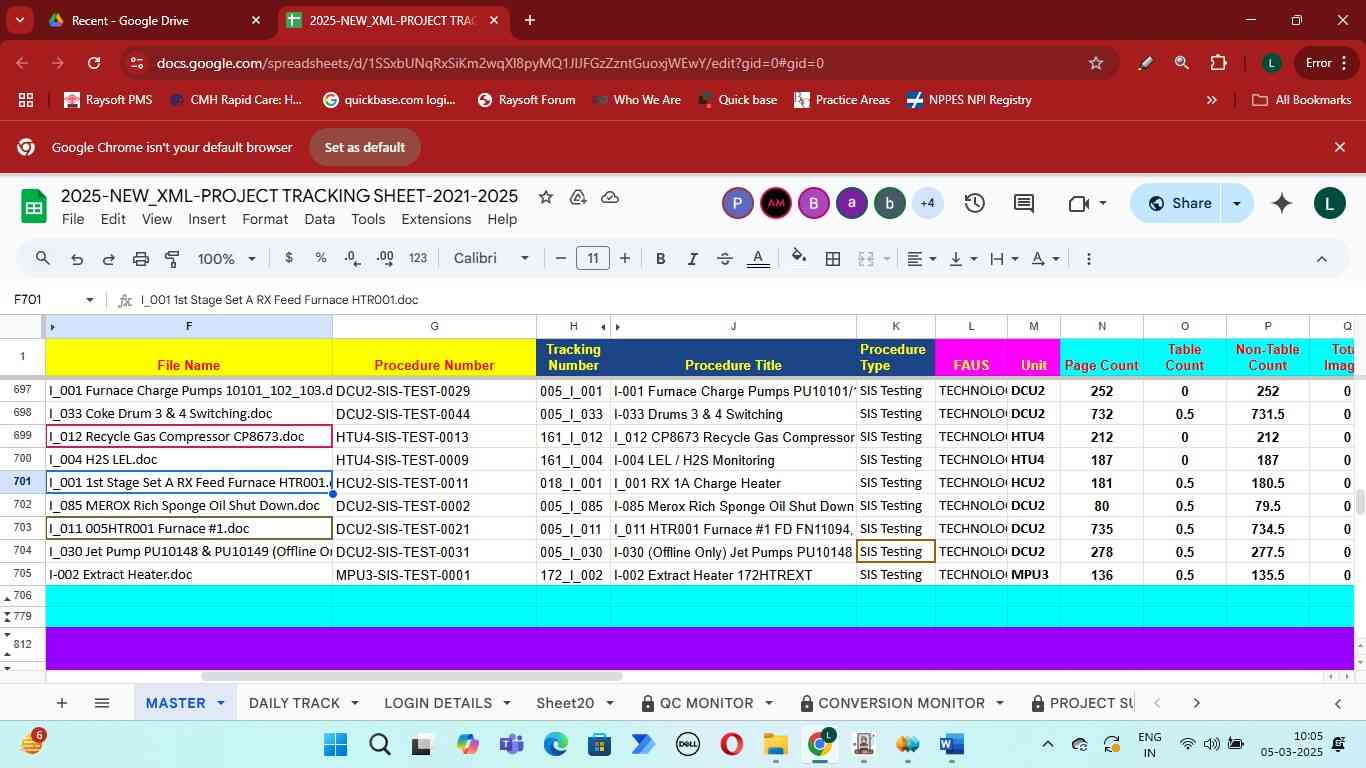Decrease font size with minus icon
The width and height of the screenshot is (1366, 768).
[561, 259]
